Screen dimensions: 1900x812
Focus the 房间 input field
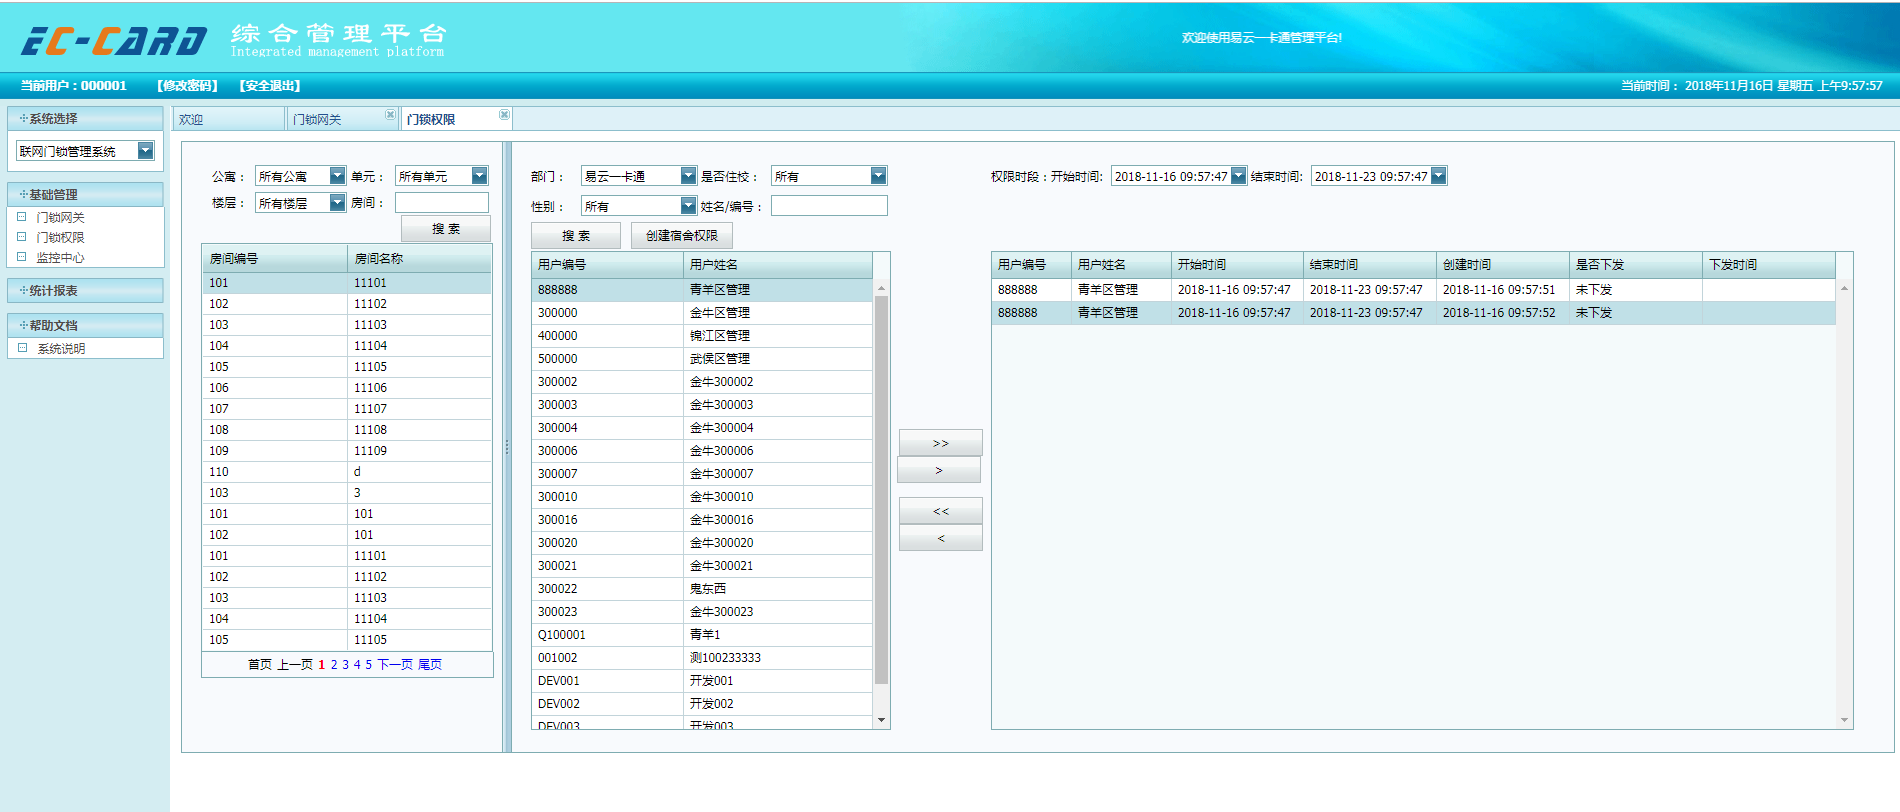coord(442,203)
